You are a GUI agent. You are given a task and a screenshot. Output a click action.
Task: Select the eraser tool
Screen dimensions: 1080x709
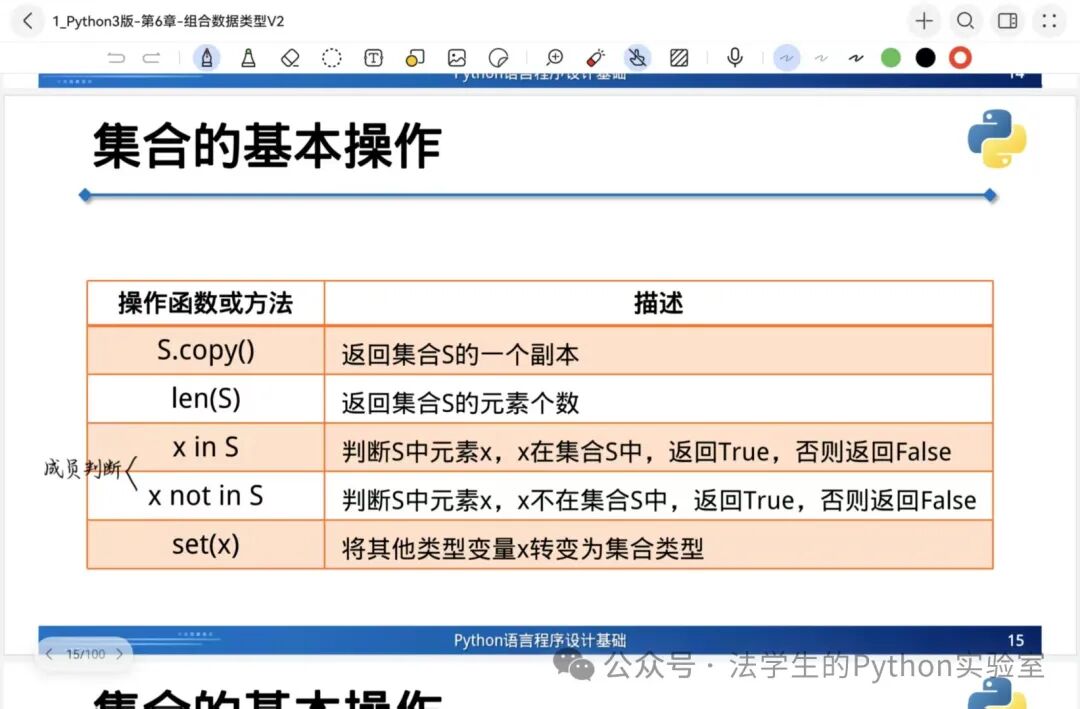coord(290,58)
